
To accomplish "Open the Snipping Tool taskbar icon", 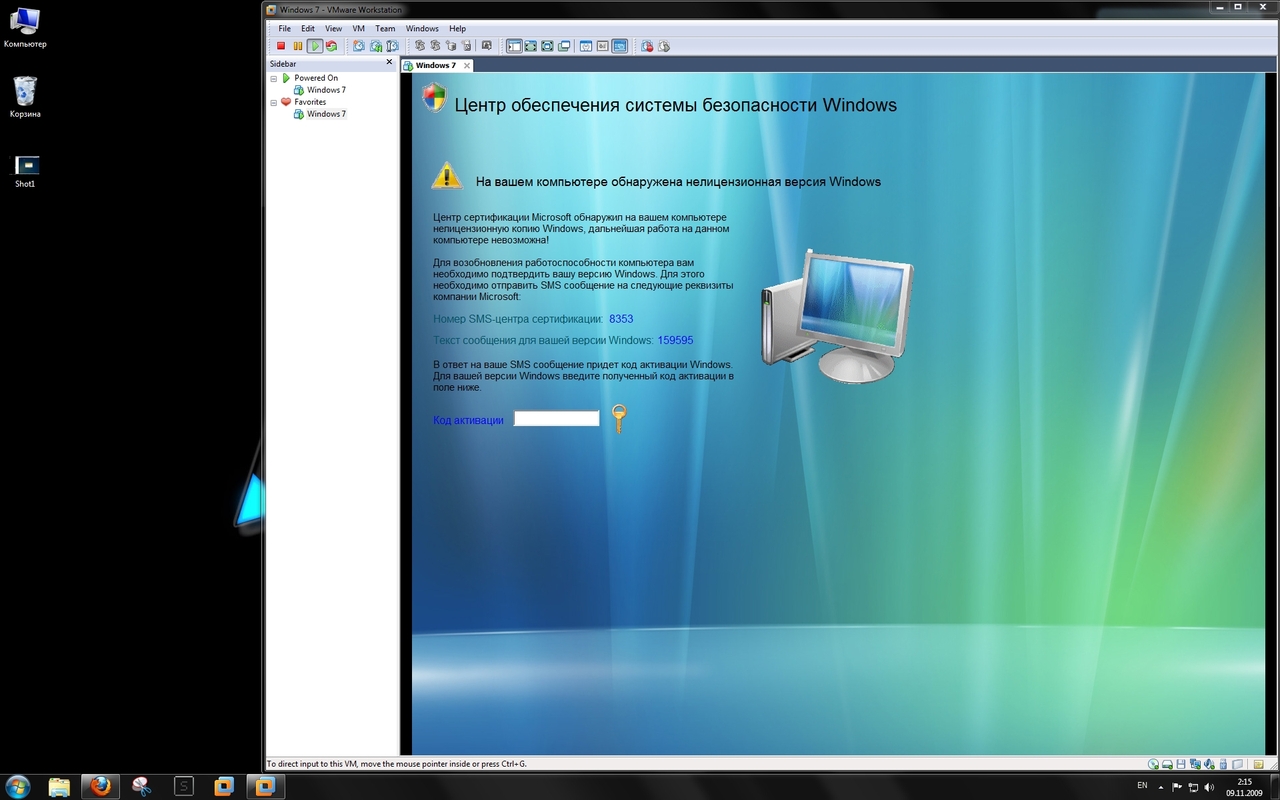I will 142,786.
